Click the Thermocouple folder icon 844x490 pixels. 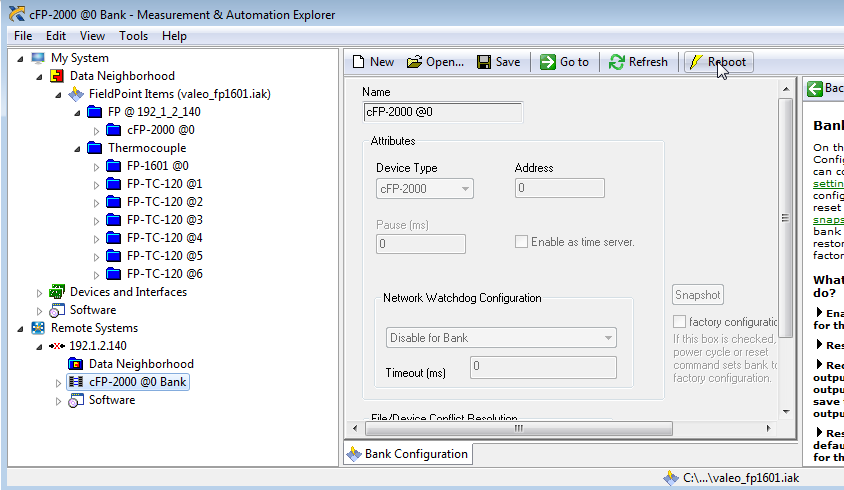point(95,148)
